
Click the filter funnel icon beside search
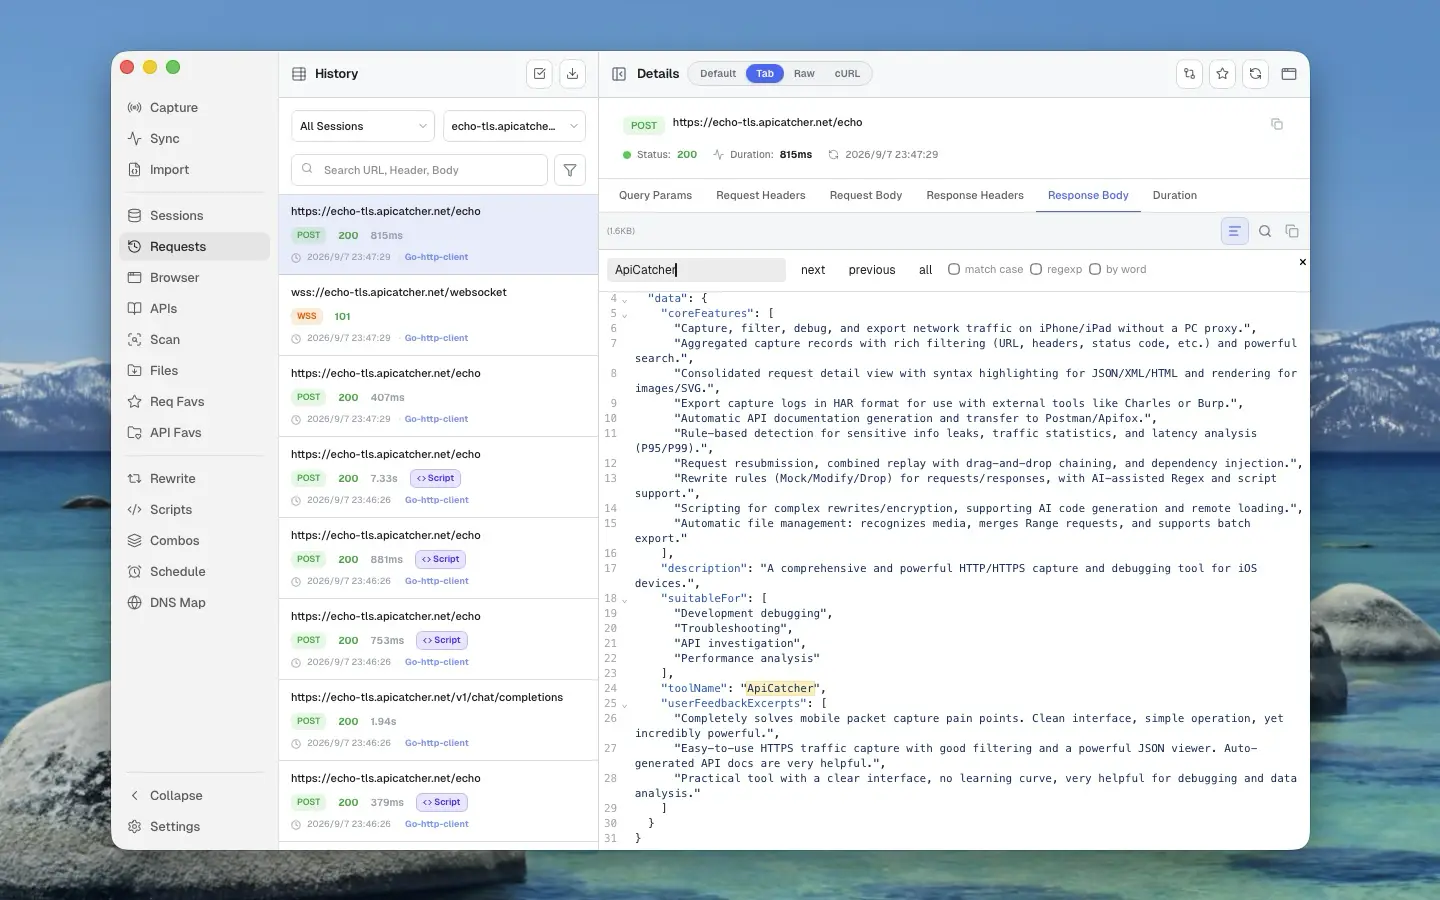pos(570,170)
